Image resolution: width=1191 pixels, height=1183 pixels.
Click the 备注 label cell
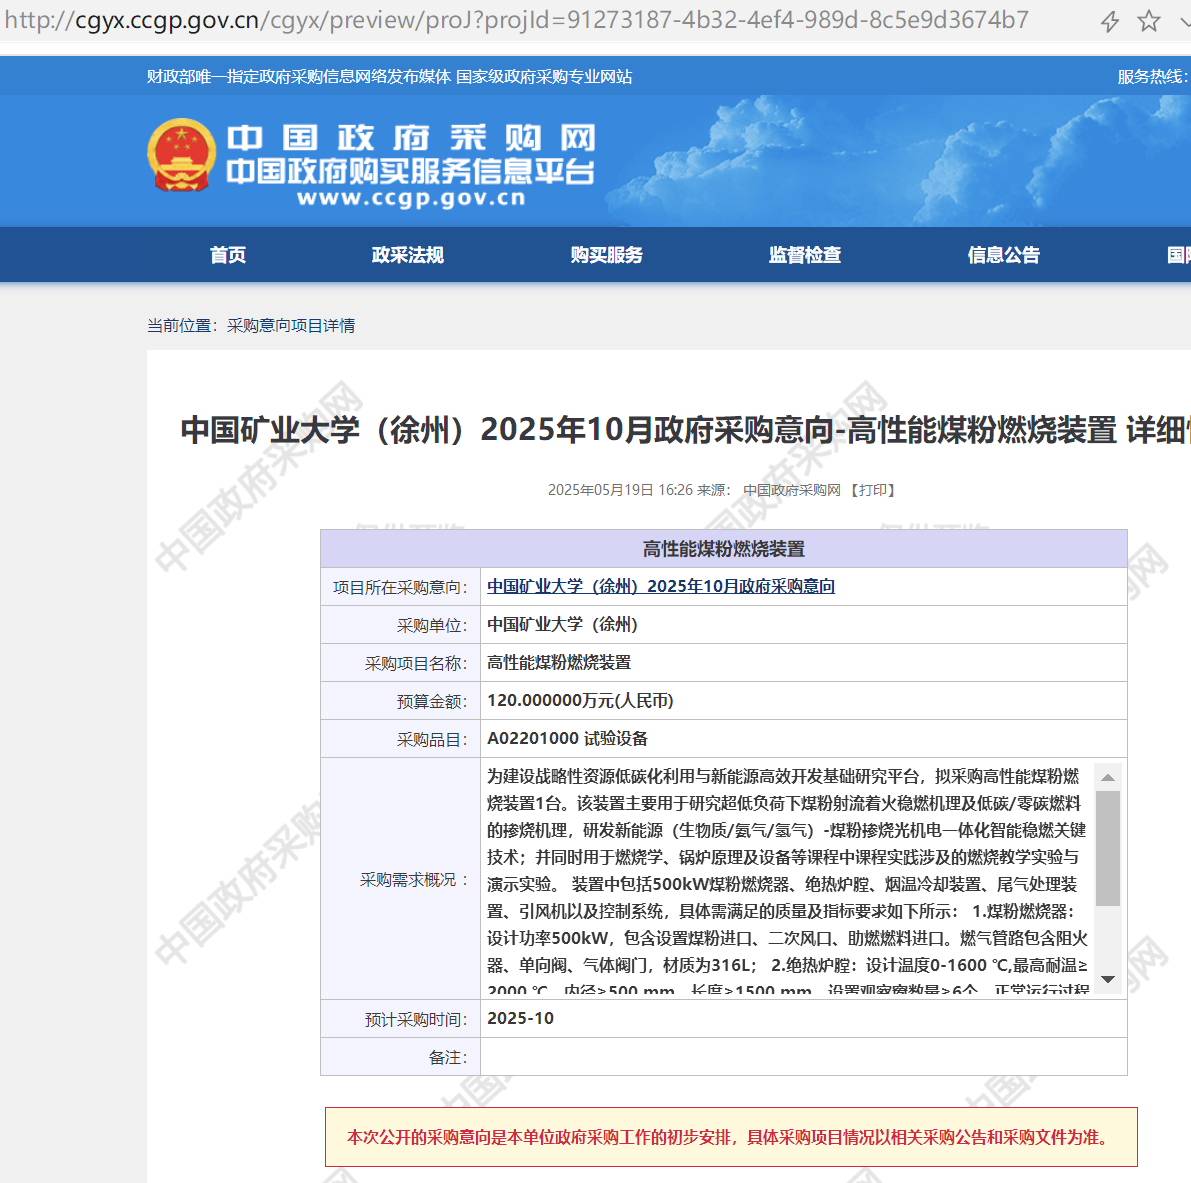click(x=400, y=1057)
